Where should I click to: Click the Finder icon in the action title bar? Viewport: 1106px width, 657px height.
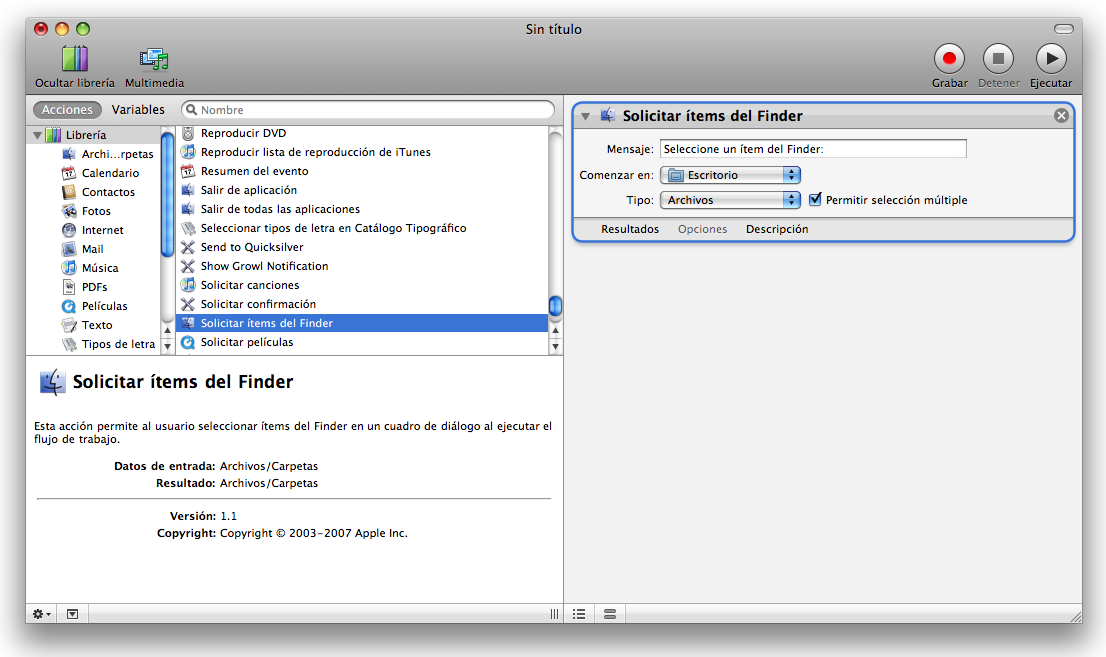pos(607,116)
